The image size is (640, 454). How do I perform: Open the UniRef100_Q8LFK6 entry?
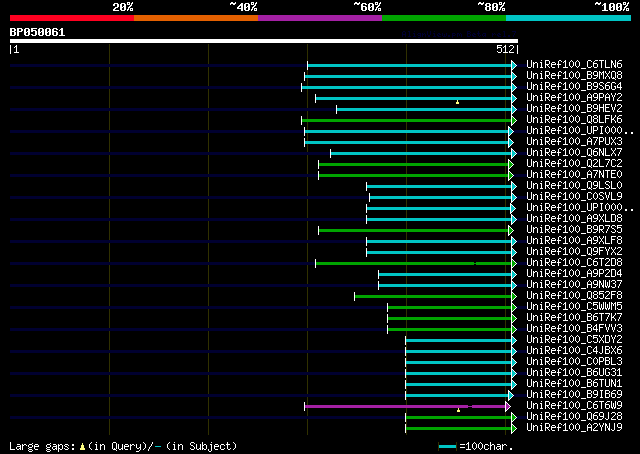574,120
